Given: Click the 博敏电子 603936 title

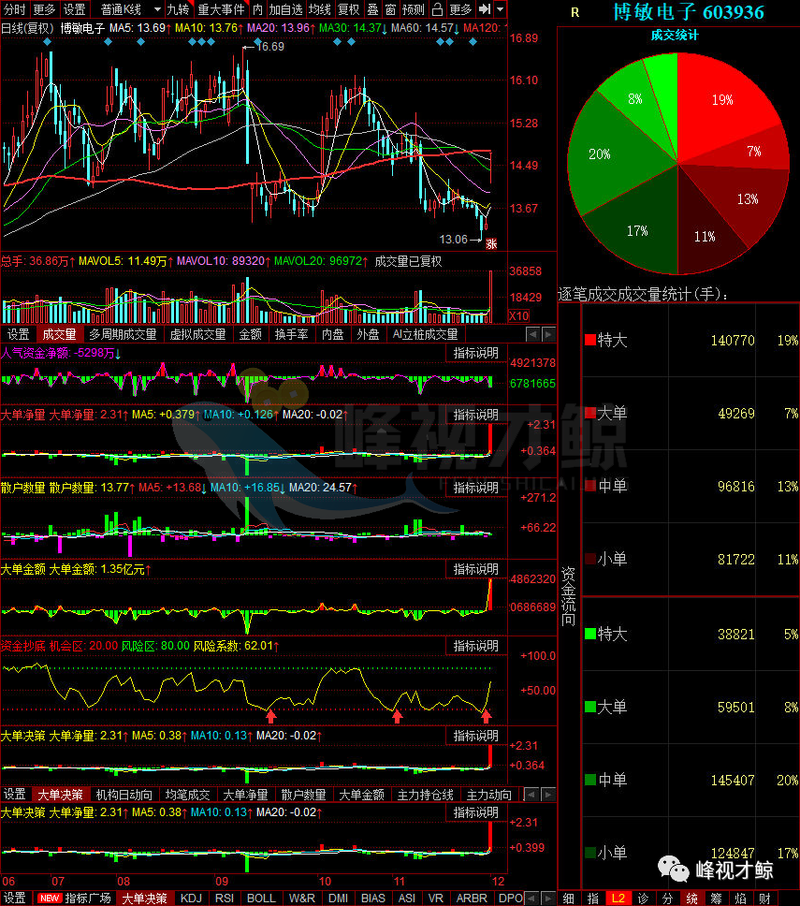Looking at the screenshot, I should pyautogui.click(x=688, y=12).
